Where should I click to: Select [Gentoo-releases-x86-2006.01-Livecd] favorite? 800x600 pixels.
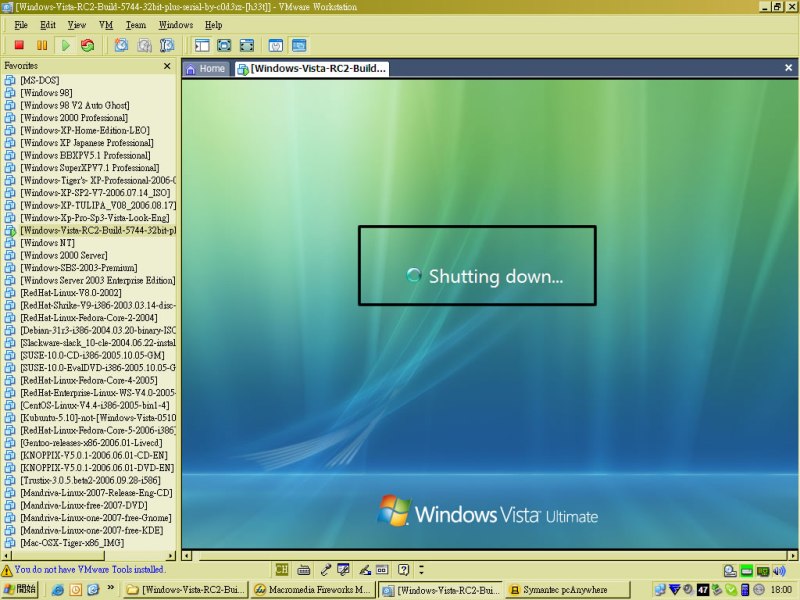(x=91, y=443)
